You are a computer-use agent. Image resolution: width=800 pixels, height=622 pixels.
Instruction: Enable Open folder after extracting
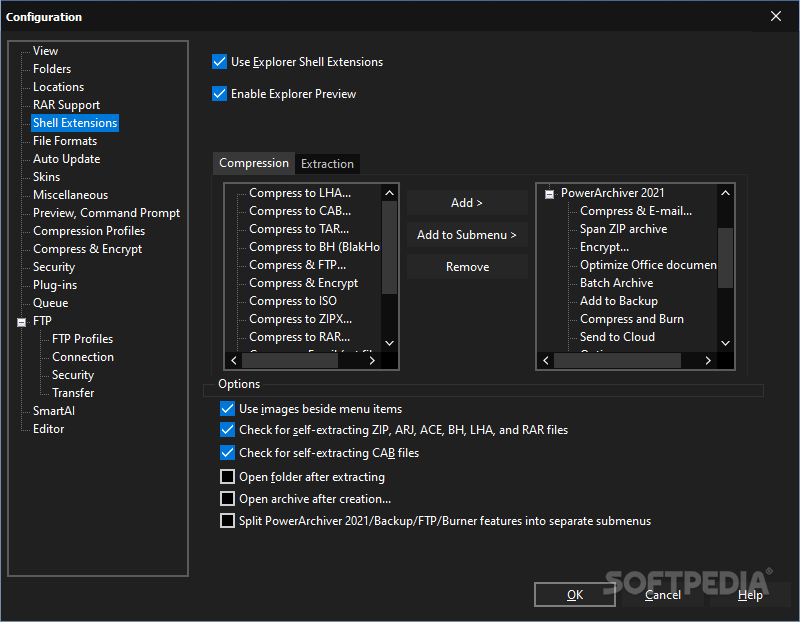[x=227, y=477]
